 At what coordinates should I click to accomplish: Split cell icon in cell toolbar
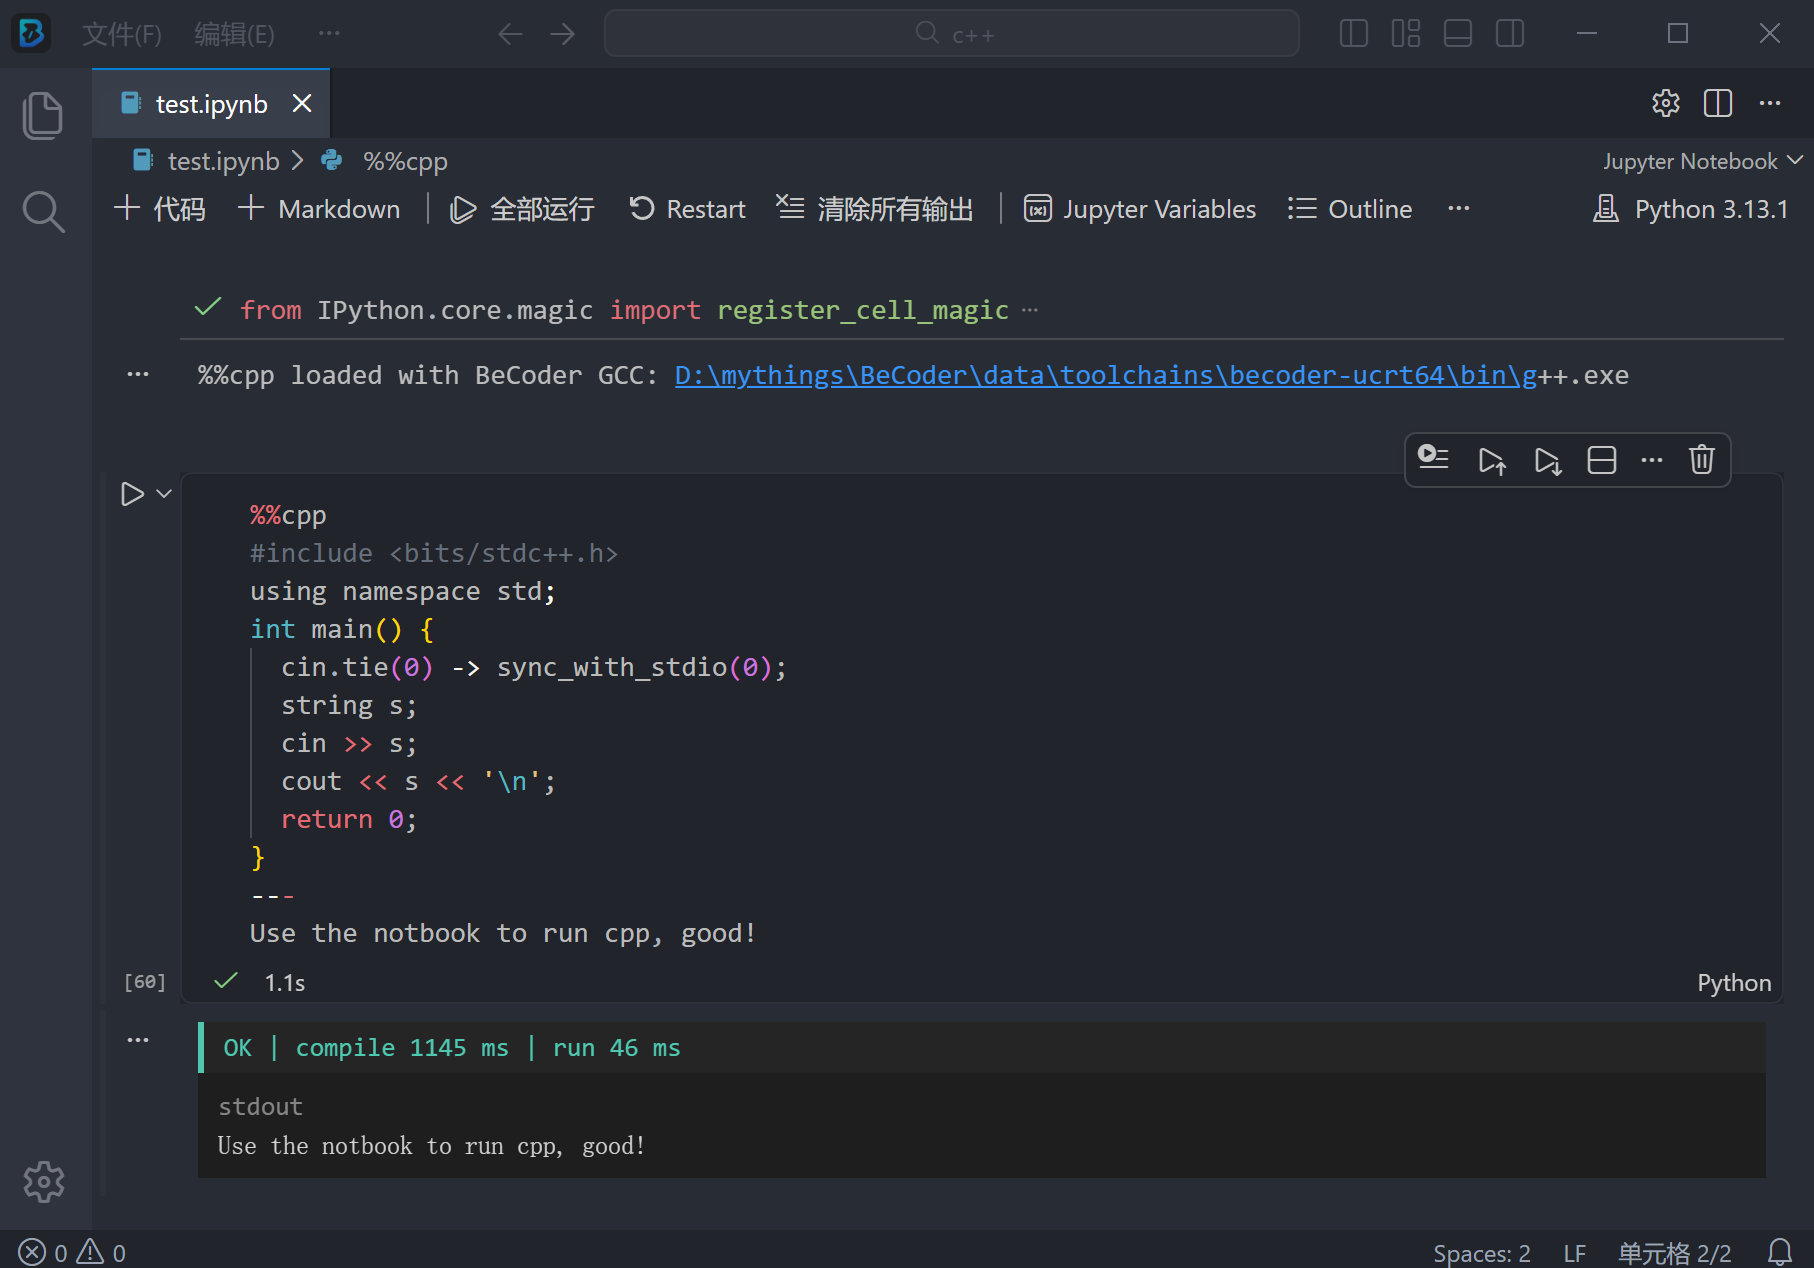[1602, 459]
